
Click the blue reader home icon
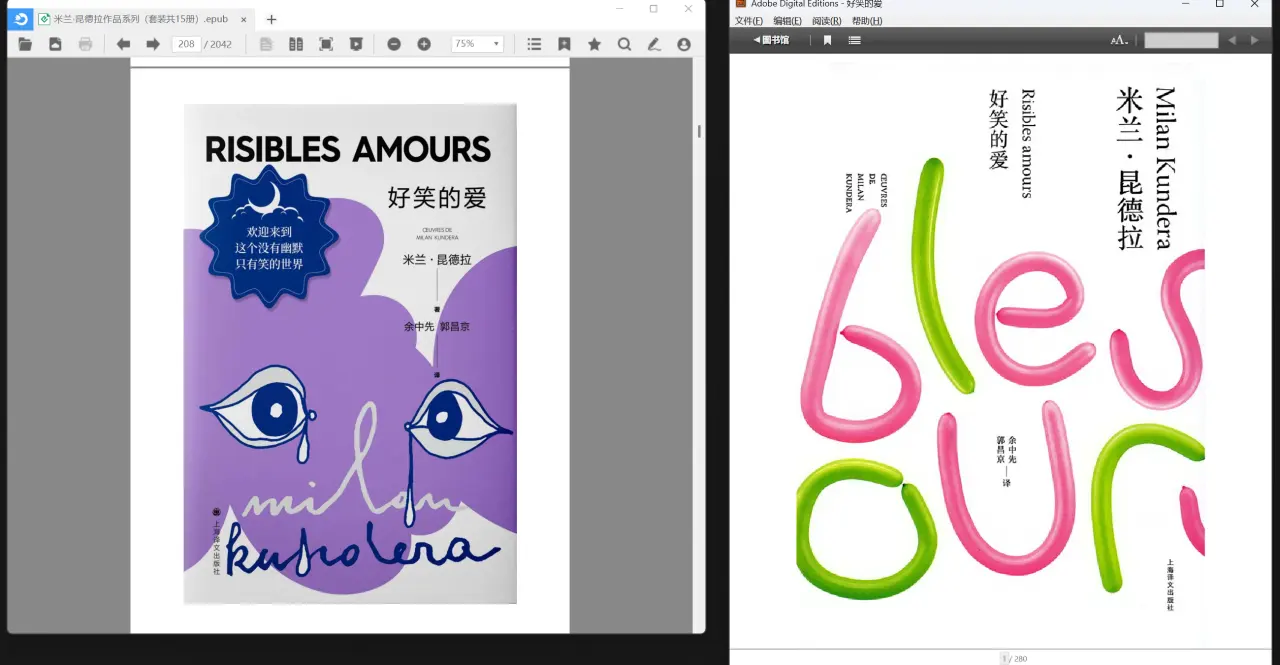[20, 18]
